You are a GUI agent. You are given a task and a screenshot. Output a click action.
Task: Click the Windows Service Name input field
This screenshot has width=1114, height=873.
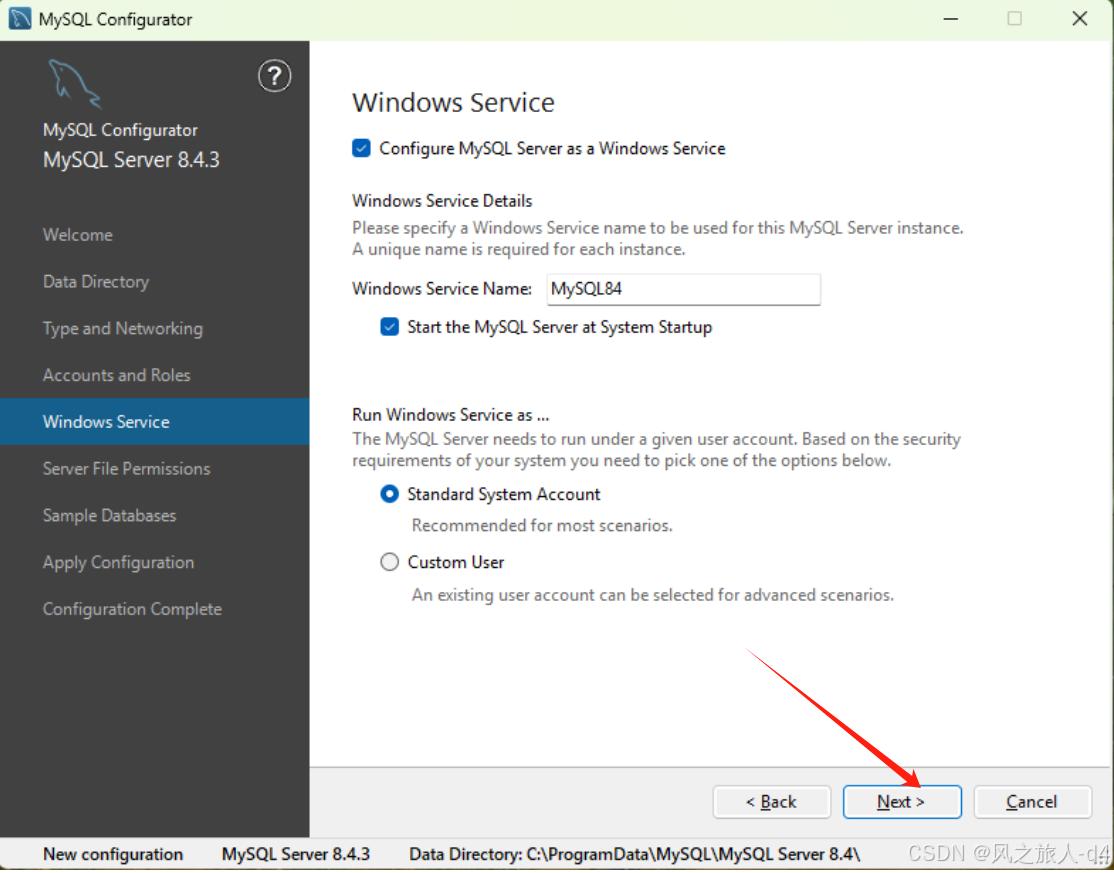click(x=683, y=289)
